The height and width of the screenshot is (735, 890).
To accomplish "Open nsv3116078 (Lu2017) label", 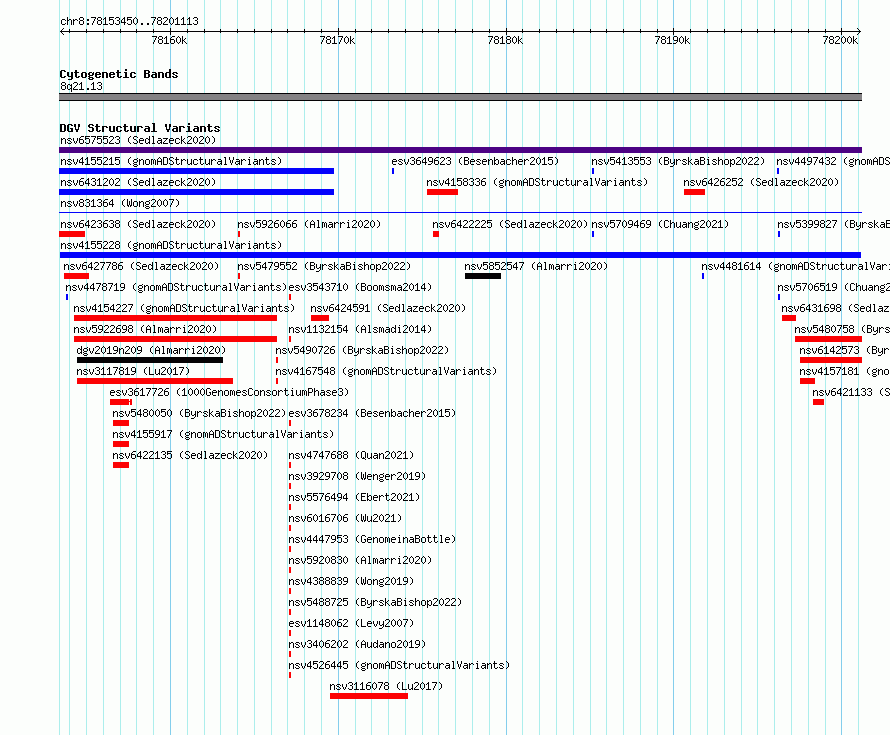I will point(386,686).
